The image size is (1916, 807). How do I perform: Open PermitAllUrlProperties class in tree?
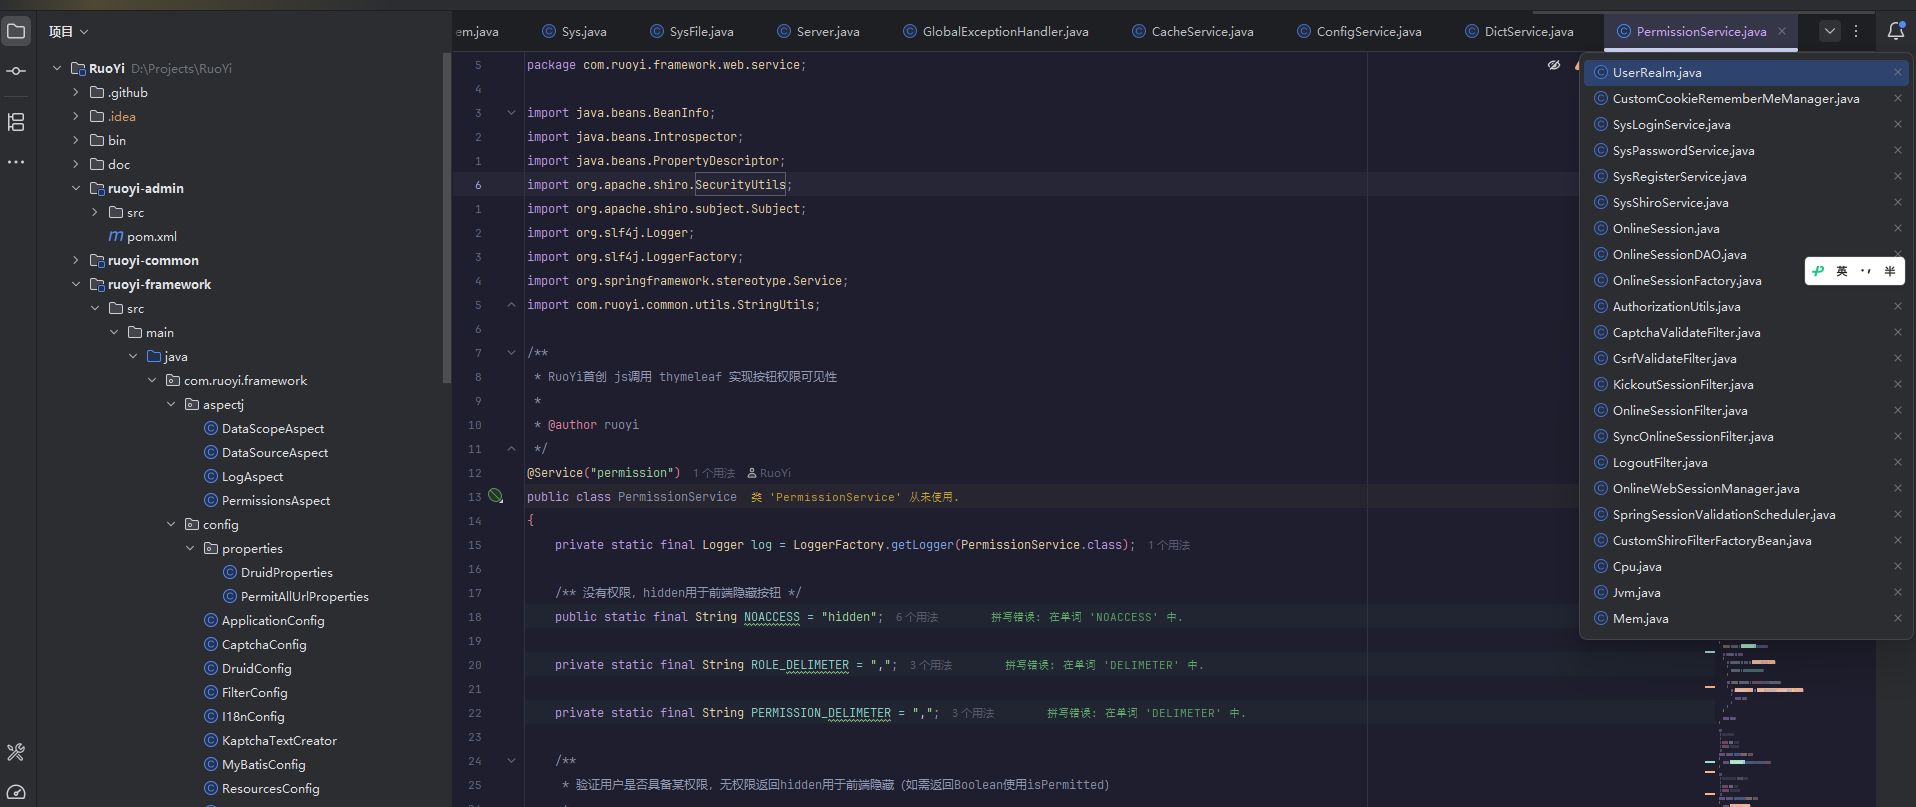pyautogui.click(x=296, y=596)
